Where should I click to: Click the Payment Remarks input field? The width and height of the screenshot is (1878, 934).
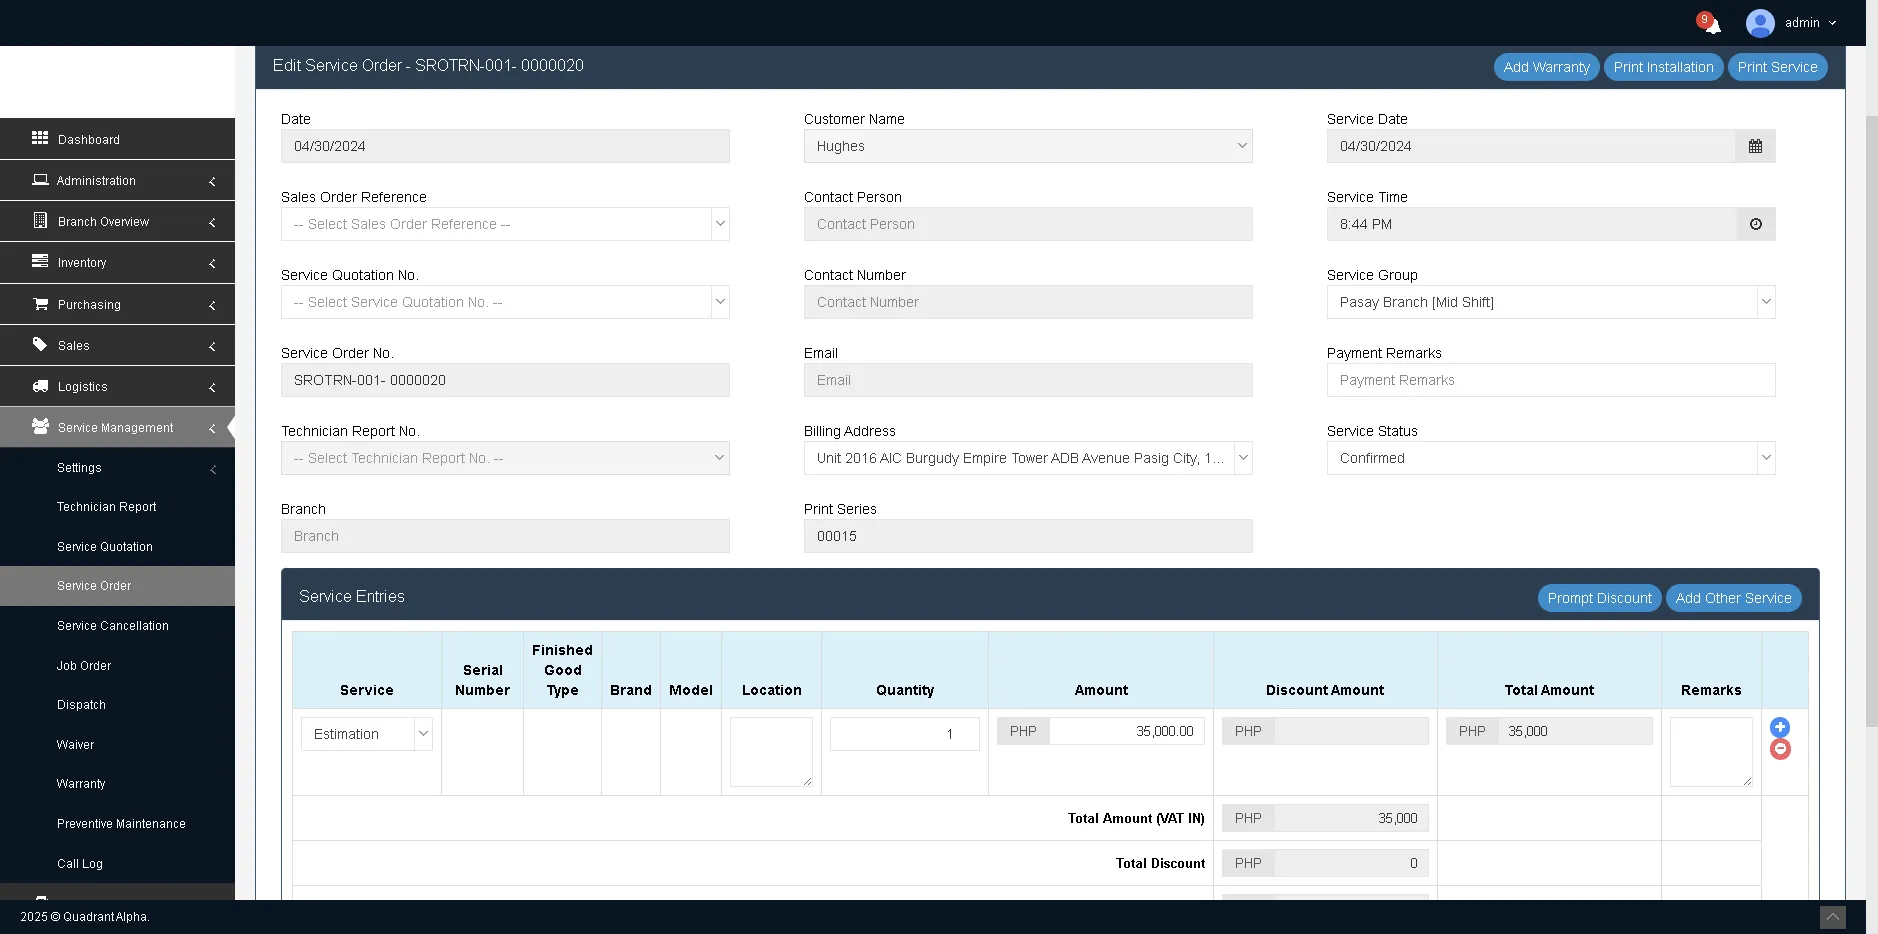(x=1550, y=380)
